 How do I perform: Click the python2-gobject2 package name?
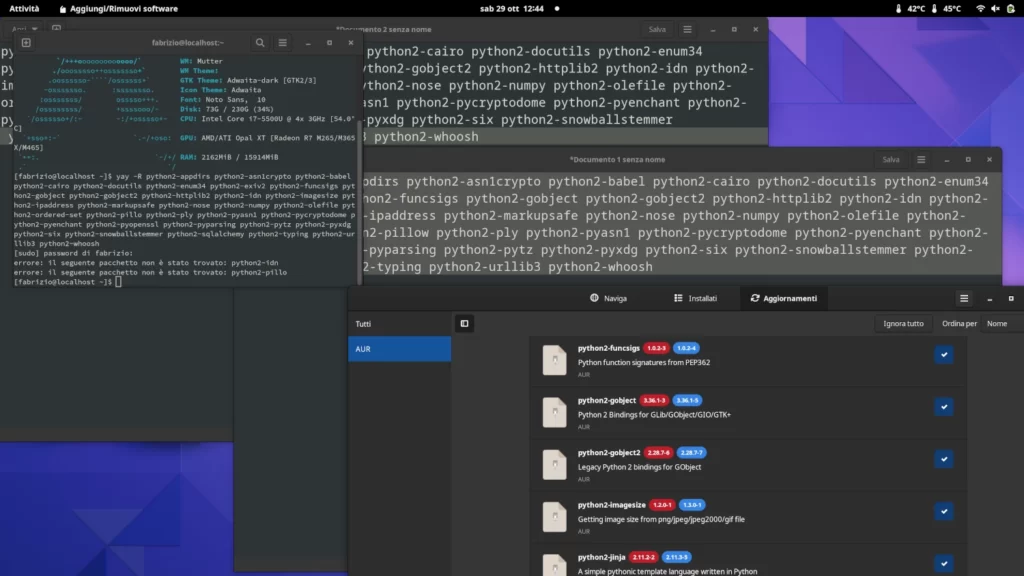(x=609, y=453)
